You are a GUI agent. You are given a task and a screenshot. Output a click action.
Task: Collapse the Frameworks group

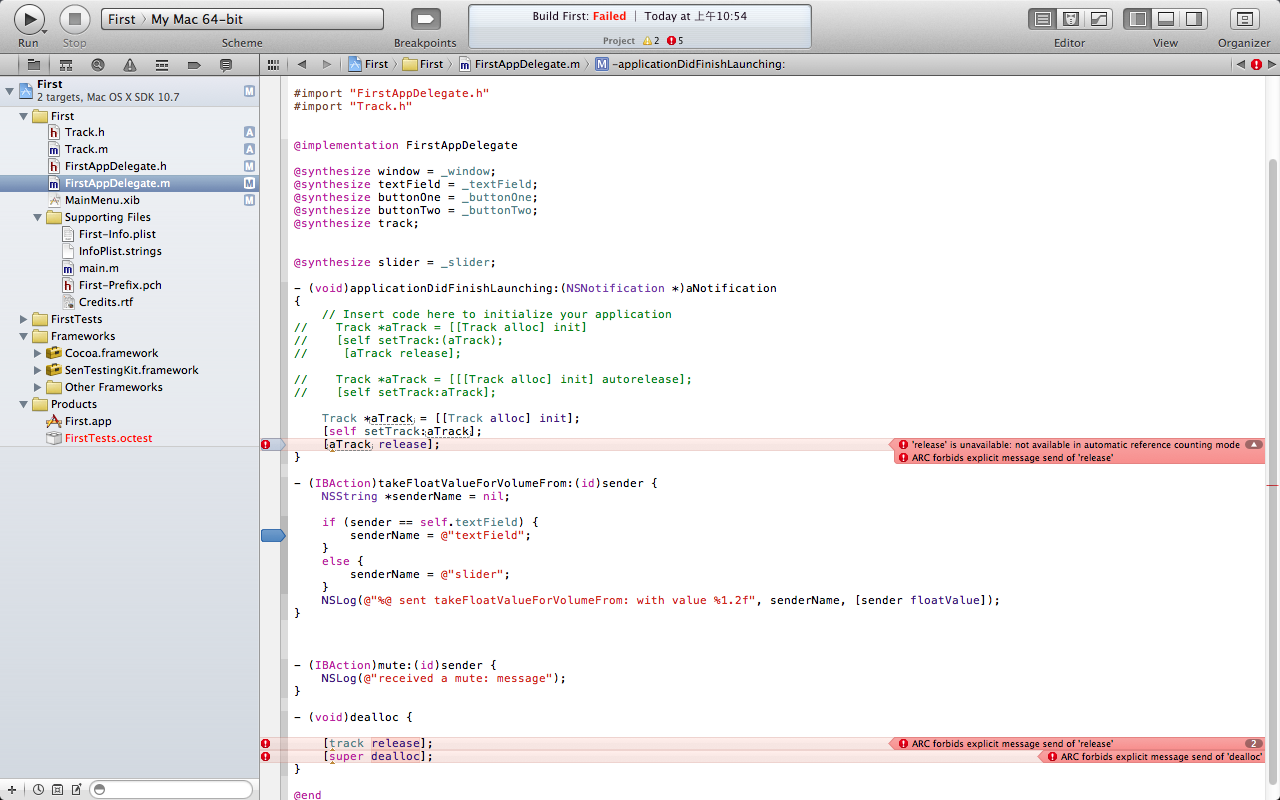pos(24,336)
